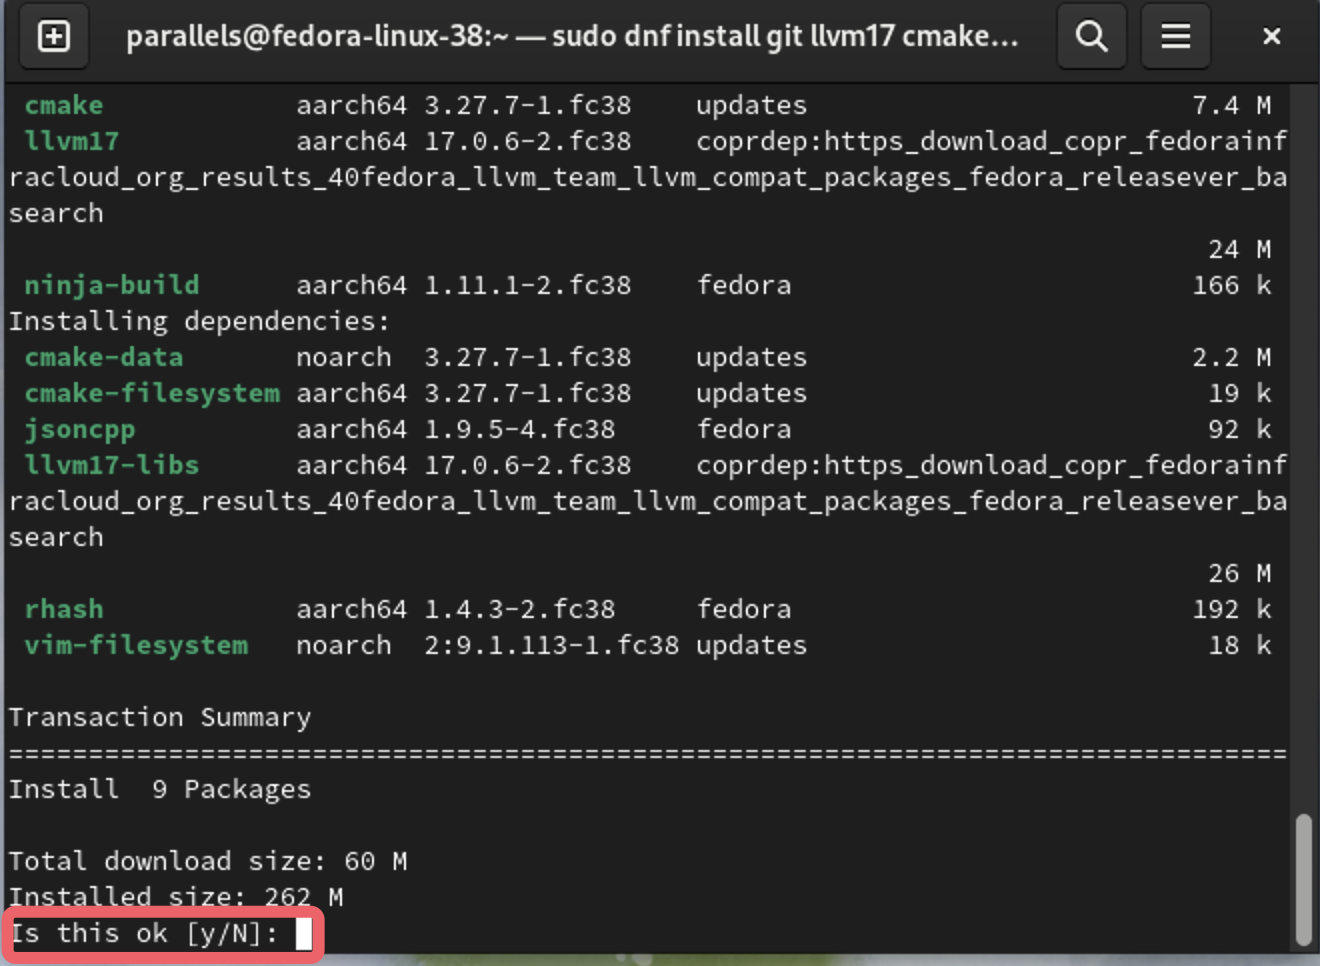Image resolution: width=1320 pixels, height=966 pixels.
Task: Click the cmake-data dependency name
Action: tap(104, 357)
